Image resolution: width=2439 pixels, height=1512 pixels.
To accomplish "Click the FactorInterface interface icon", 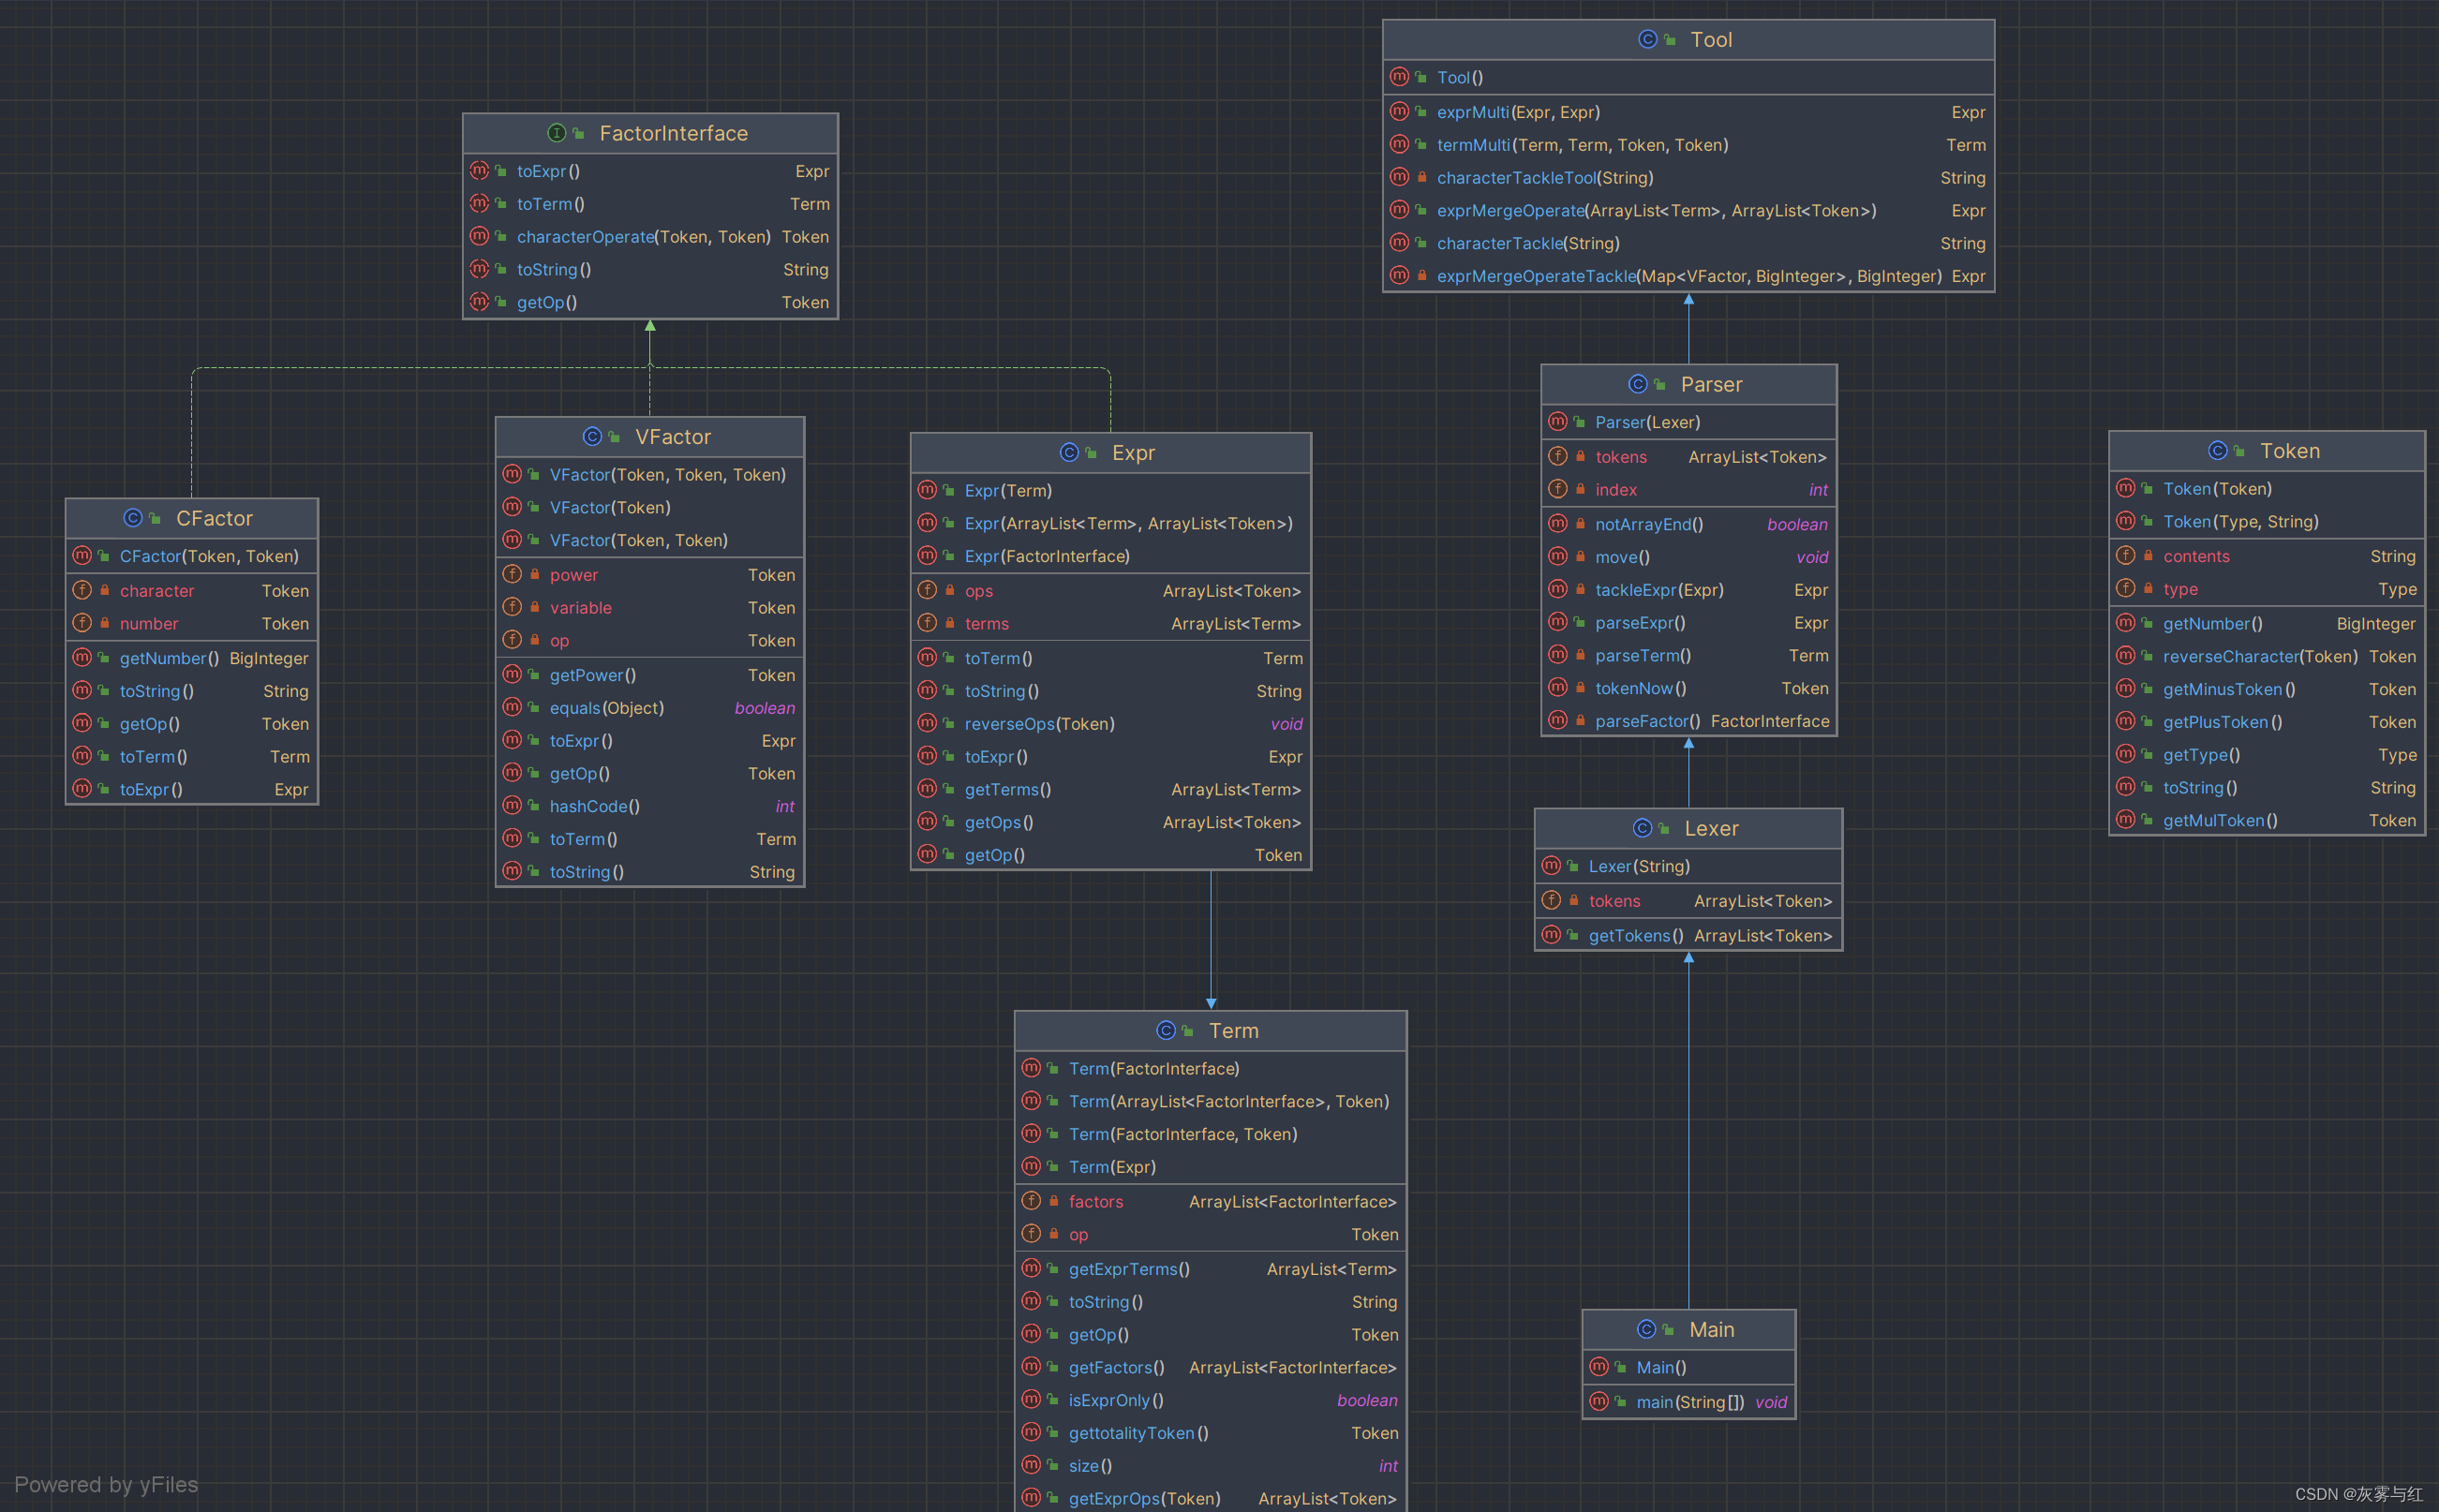I will [557, 133].
